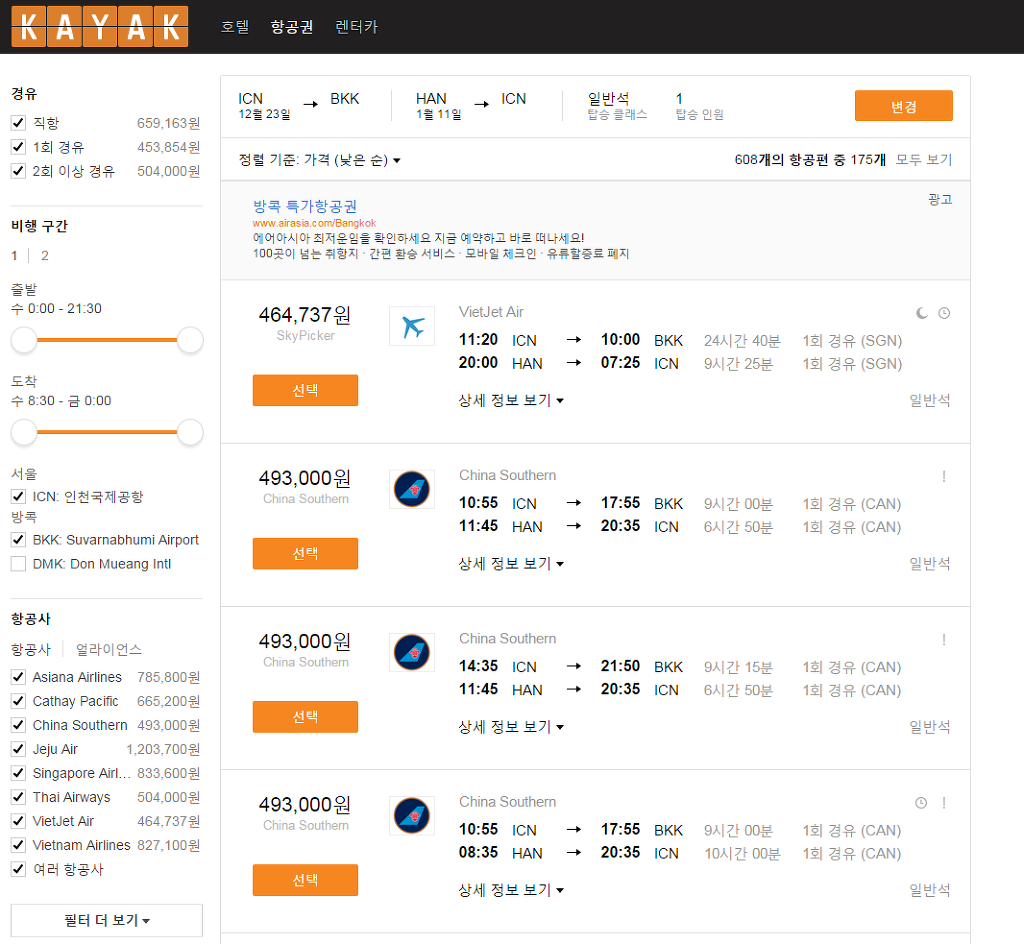The width and height of the screenshot is (1024, 944).
Task: Open the 렌터카 rental car tab
Action: click(357, 27)
